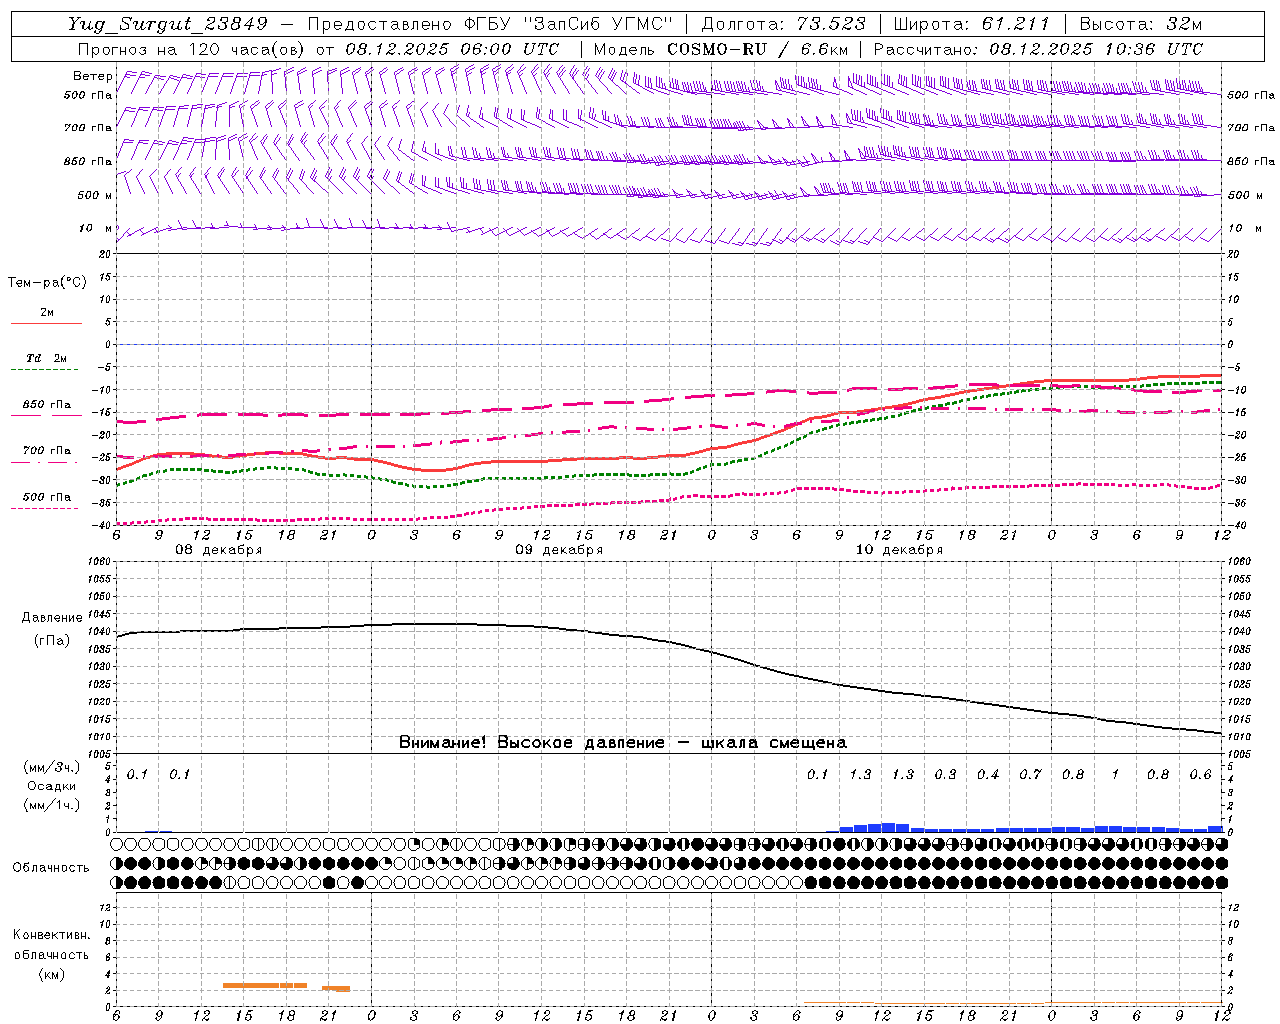1280x1024 pixels.
Task: Click the (мм/3ч.) precipitation unit label
Action: click(x=50, y=767)
